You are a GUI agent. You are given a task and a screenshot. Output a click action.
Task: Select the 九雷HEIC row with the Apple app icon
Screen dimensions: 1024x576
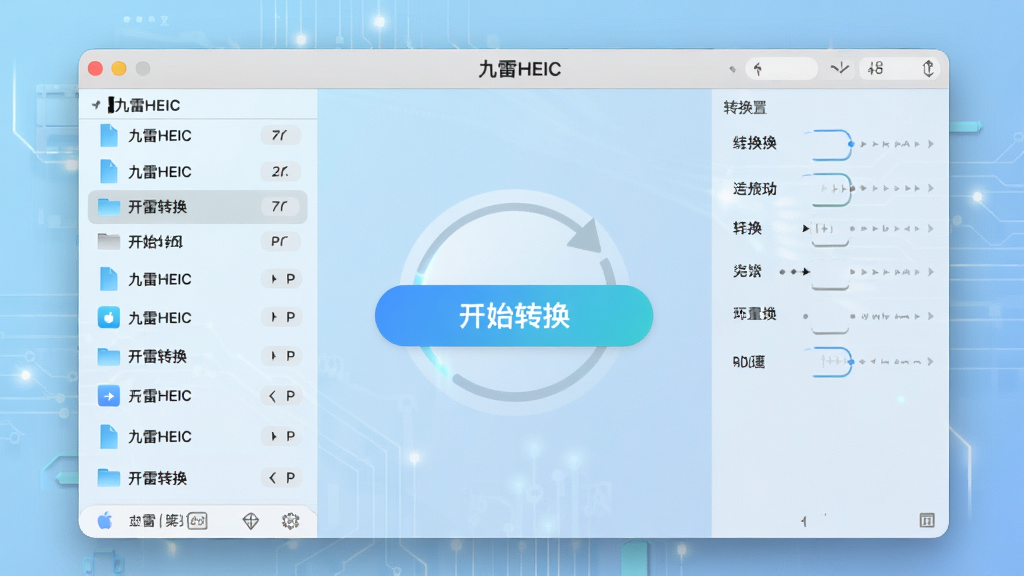198,317
